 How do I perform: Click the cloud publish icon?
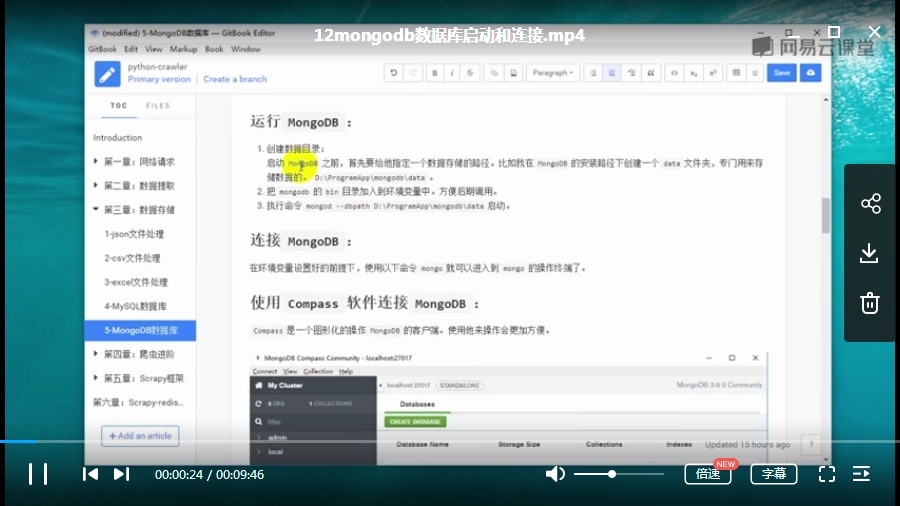(x=810, y=73)
